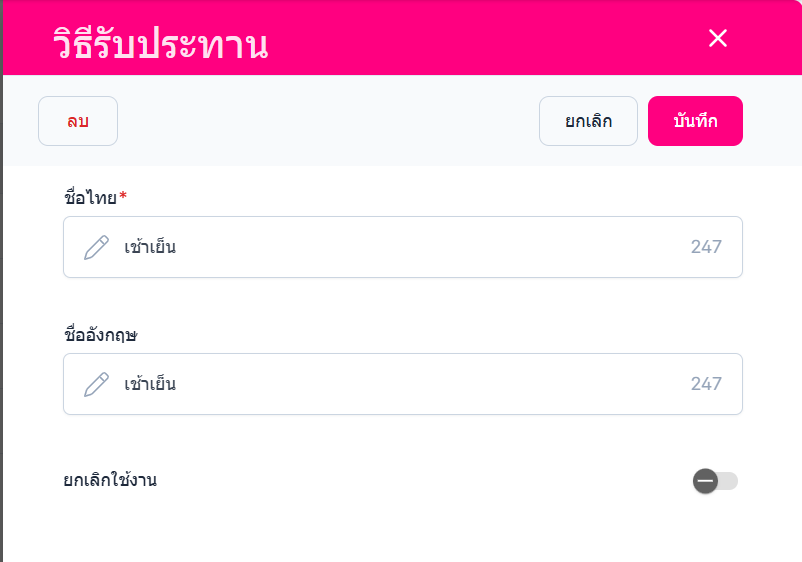The height and width of the screenshot is (562, 802).
Task: Close the วิธีรับประทาน dialog with X
Action: (x=717, y=38)
